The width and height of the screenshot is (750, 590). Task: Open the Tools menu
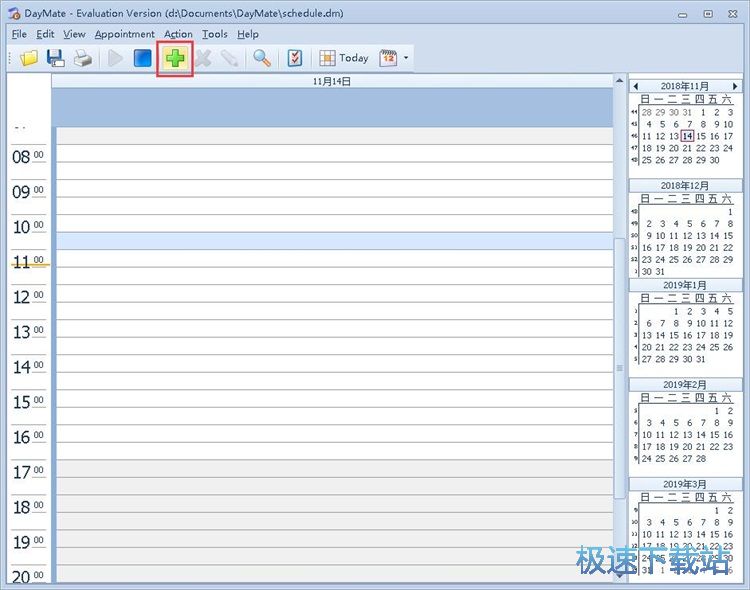[214, 34]
